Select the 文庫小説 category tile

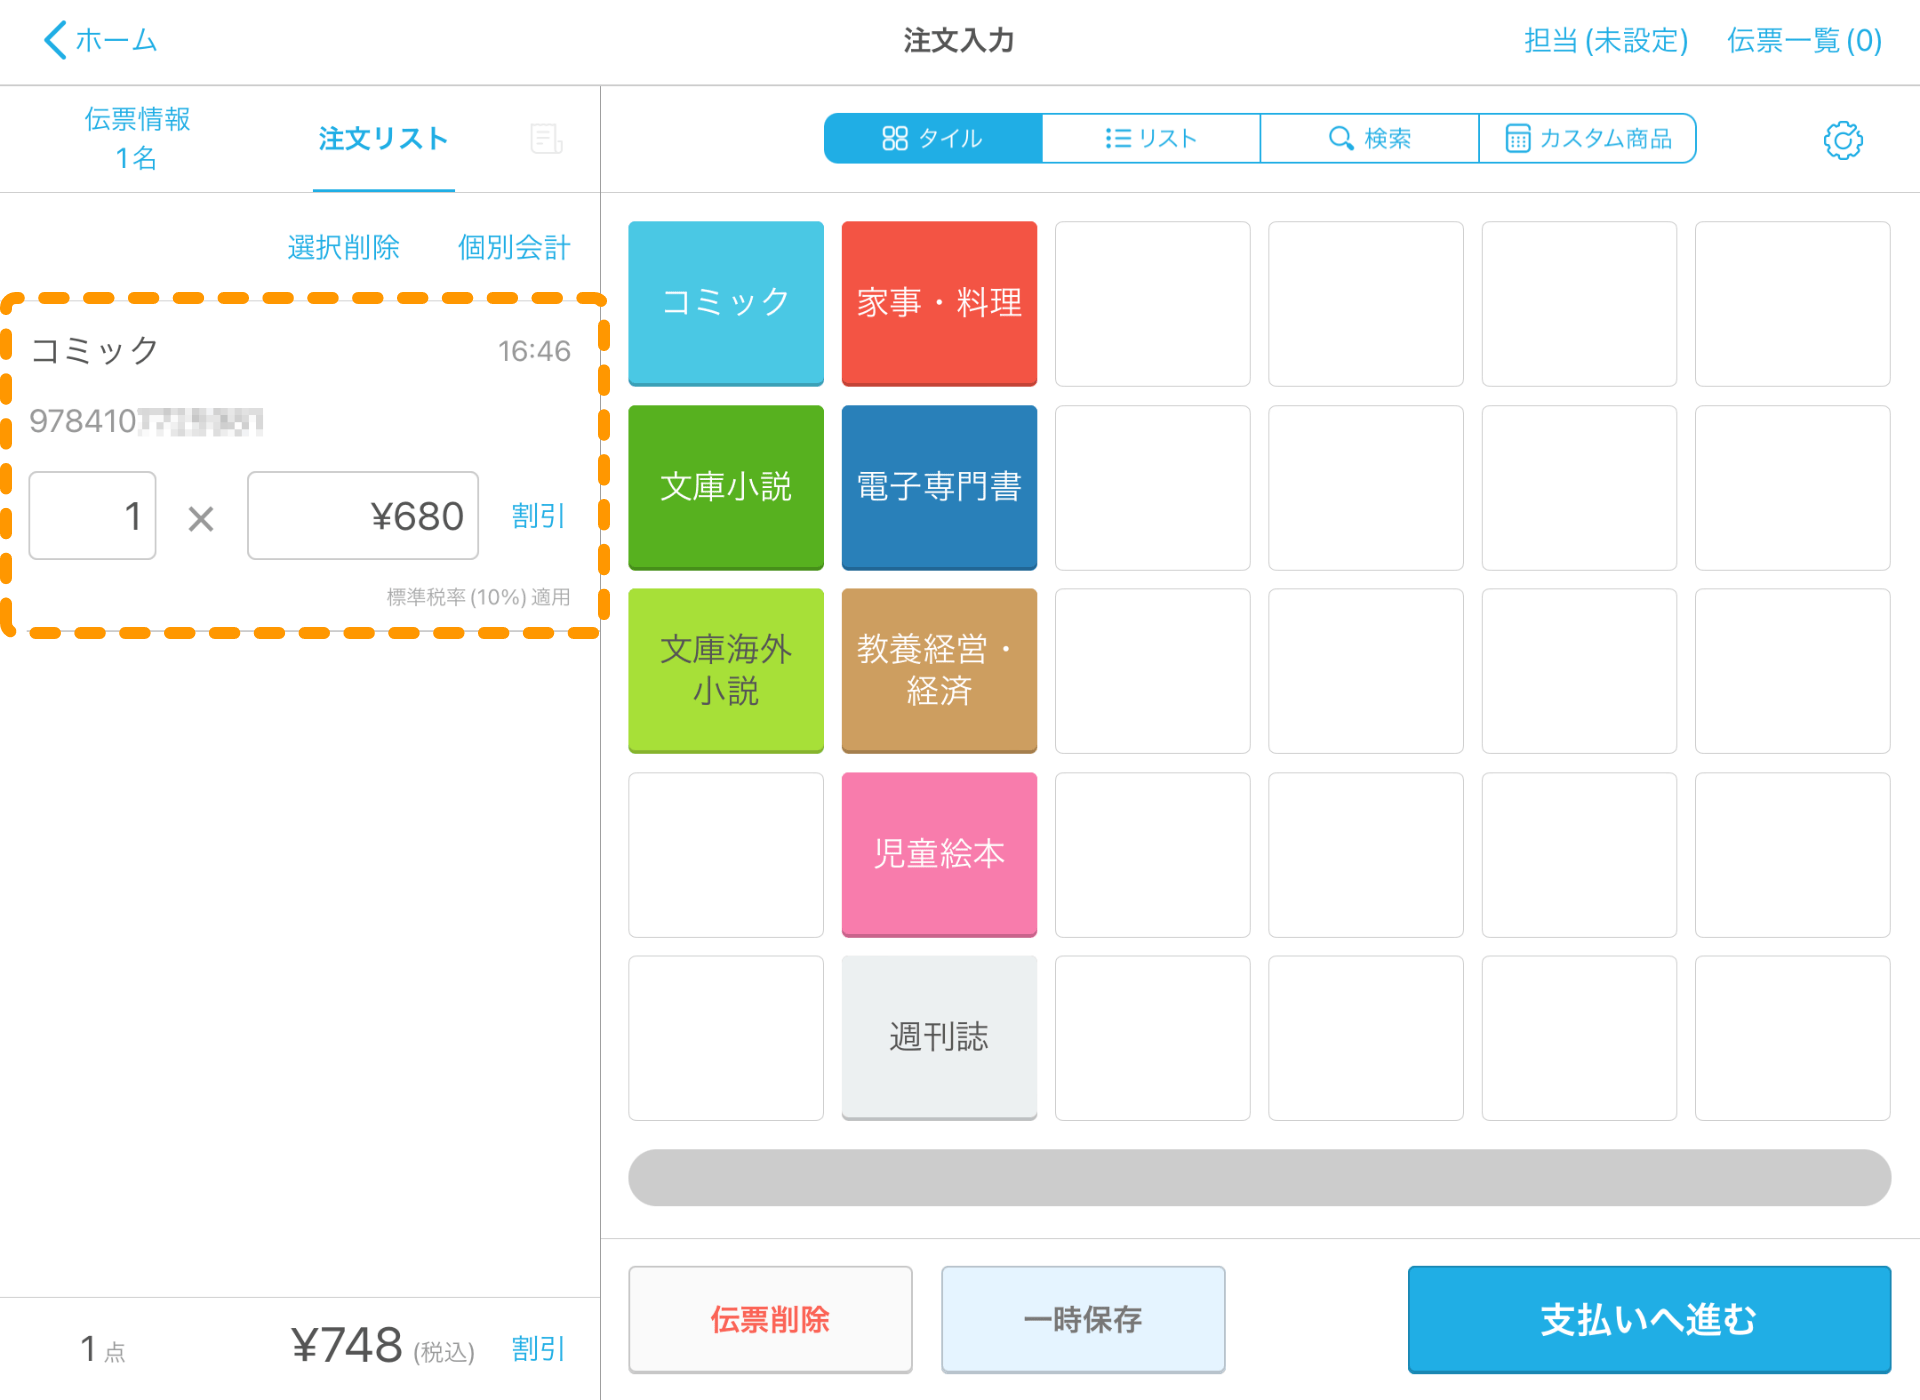coord(726,487)
